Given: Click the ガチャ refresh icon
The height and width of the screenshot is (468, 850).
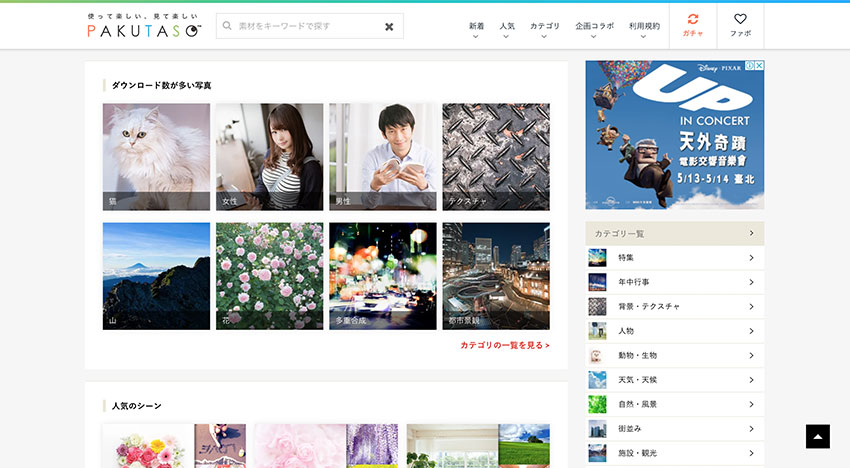Looking at the screenshot, I should click(692, 20).
